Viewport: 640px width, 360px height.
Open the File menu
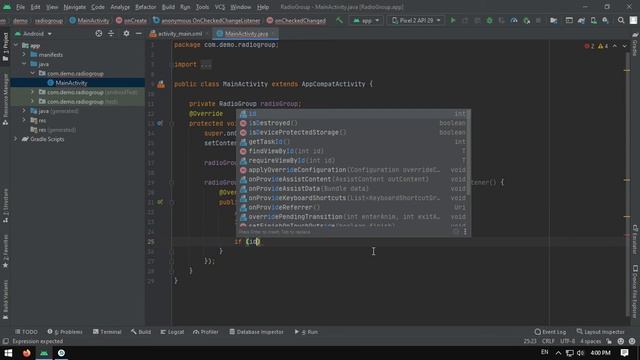(x=20, y=7)
